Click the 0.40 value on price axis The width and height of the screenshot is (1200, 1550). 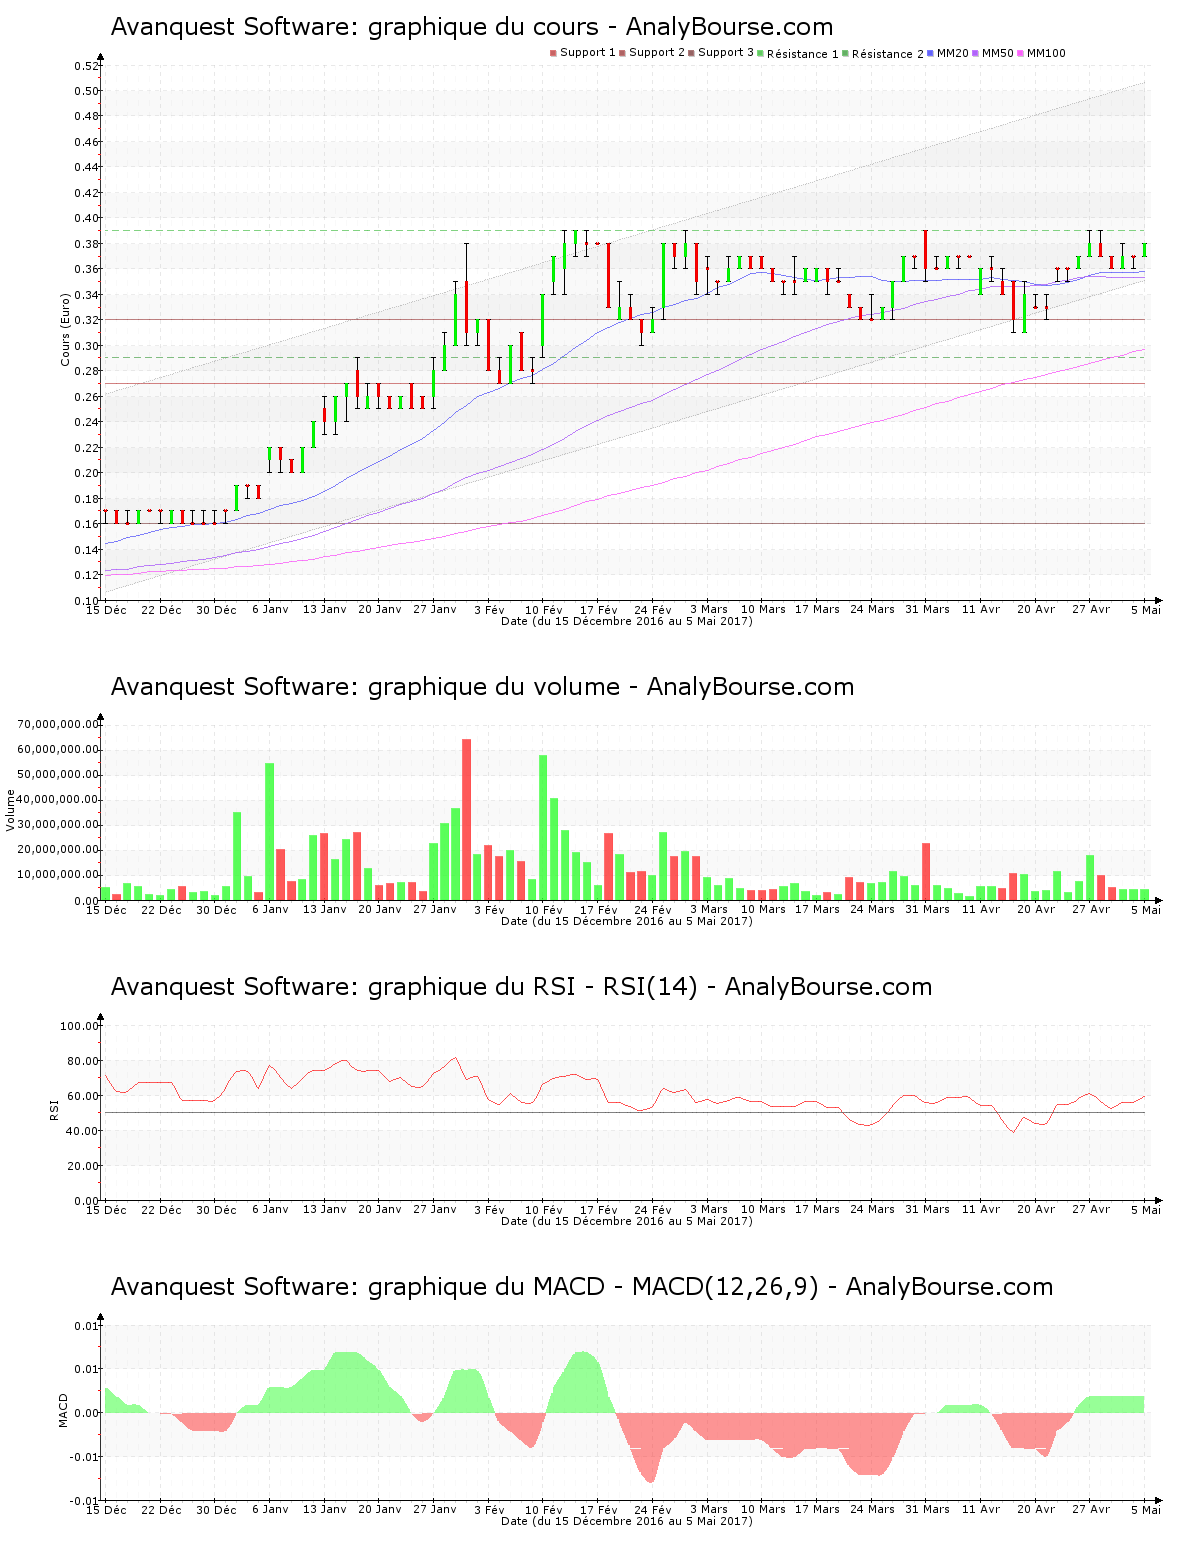pos(87,218)
